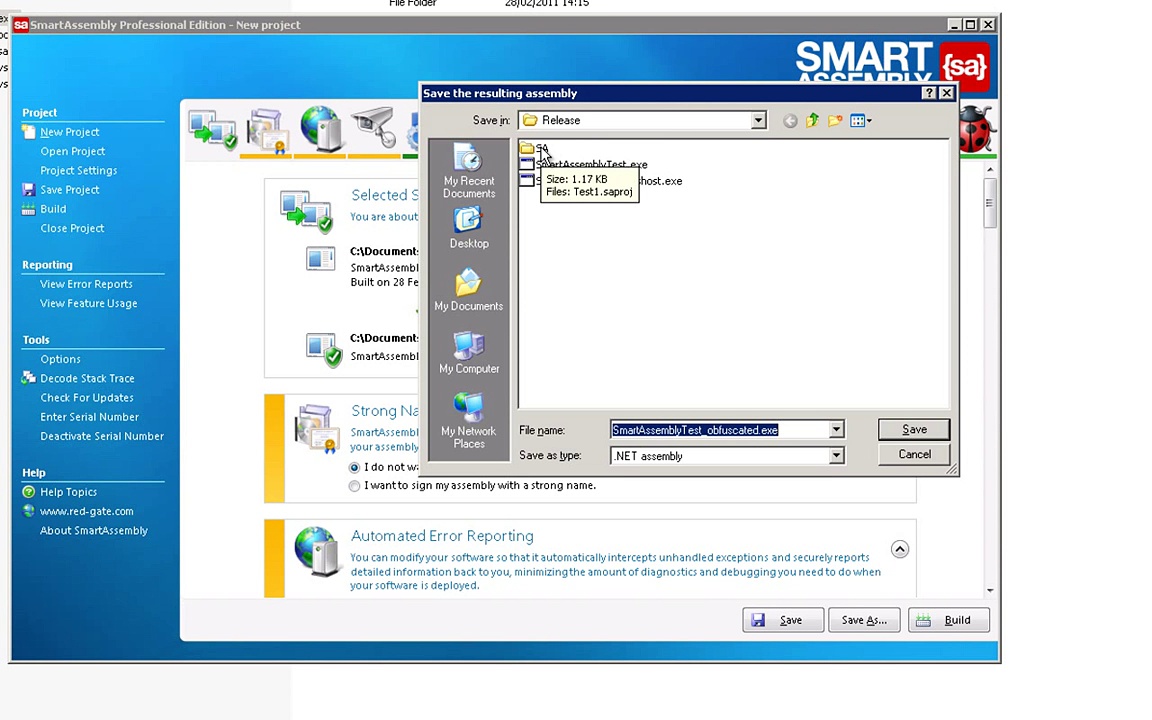1152x720 pixels.
Task: Open My Computer in places bar
Action: point(468,354)
